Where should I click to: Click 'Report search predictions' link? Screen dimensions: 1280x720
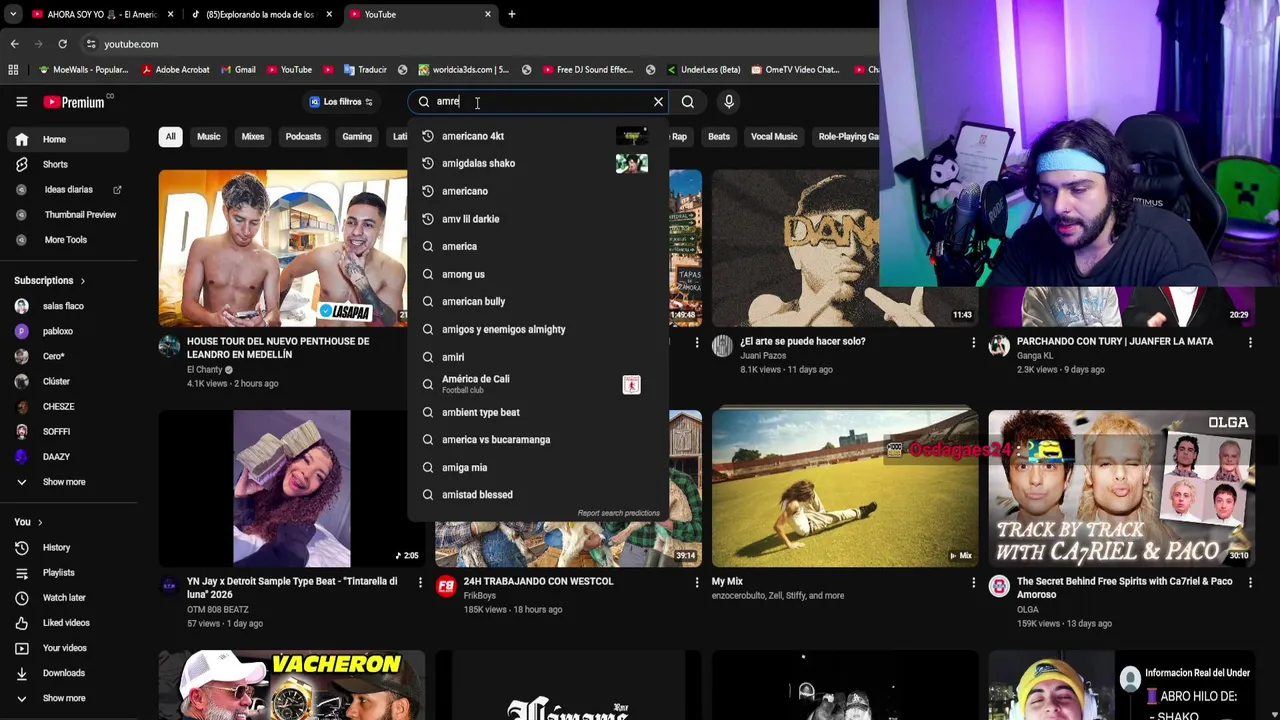[x=618, y=513]
